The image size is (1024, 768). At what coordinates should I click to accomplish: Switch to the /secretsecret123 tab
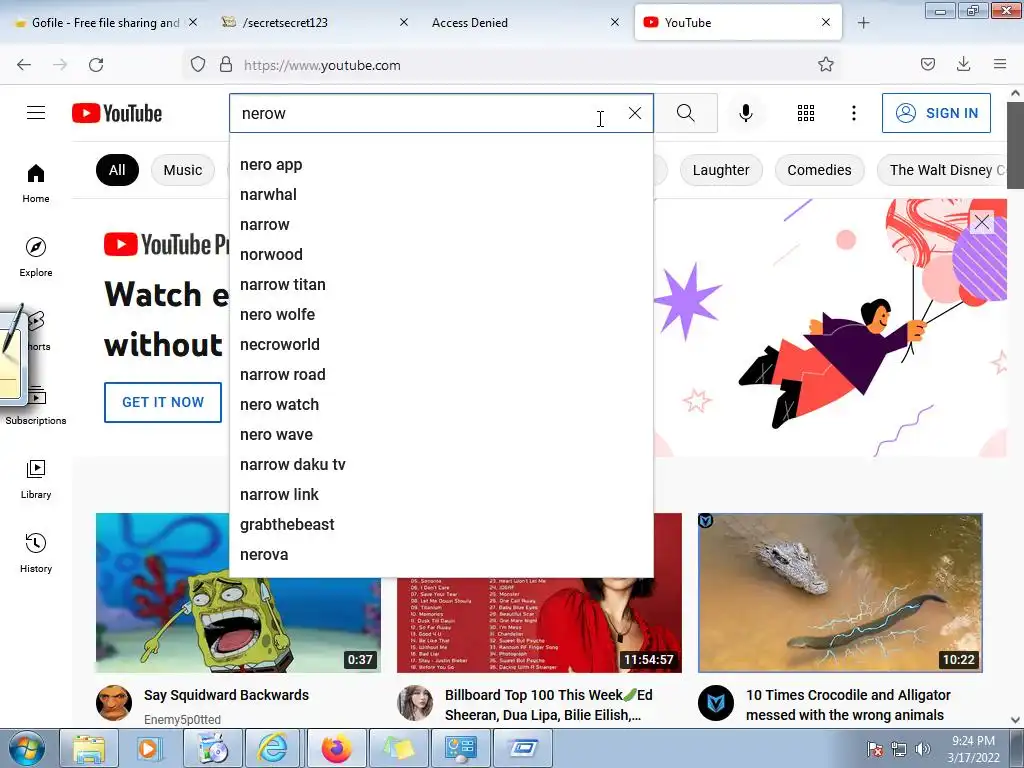click(x=284, y=22)
